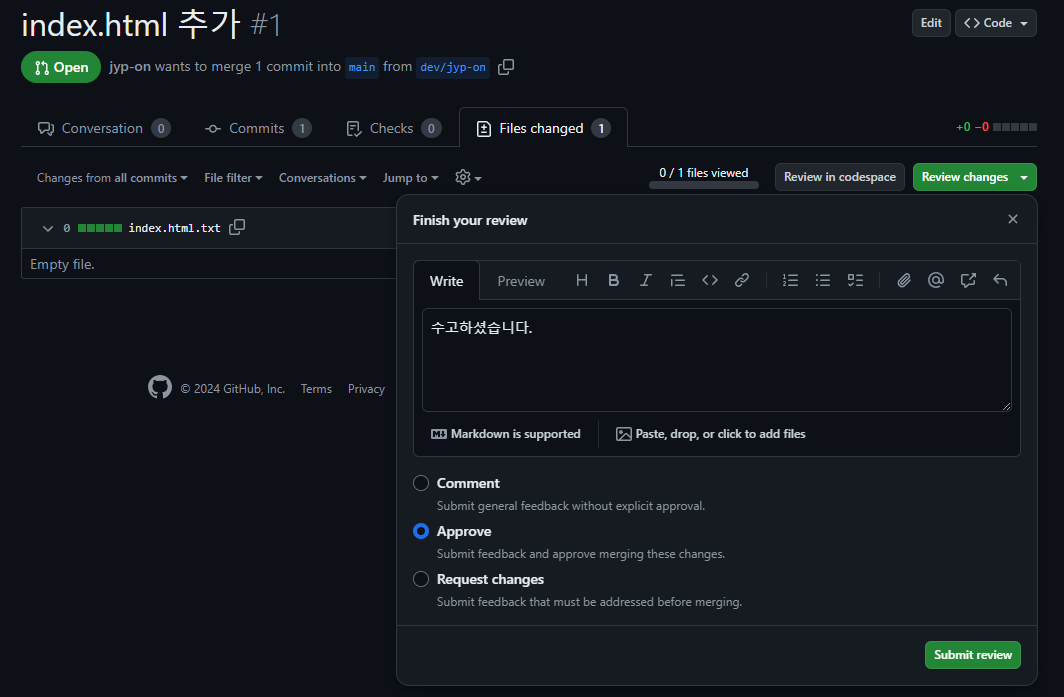Click inside the review comment text area

tap(717, 360)
